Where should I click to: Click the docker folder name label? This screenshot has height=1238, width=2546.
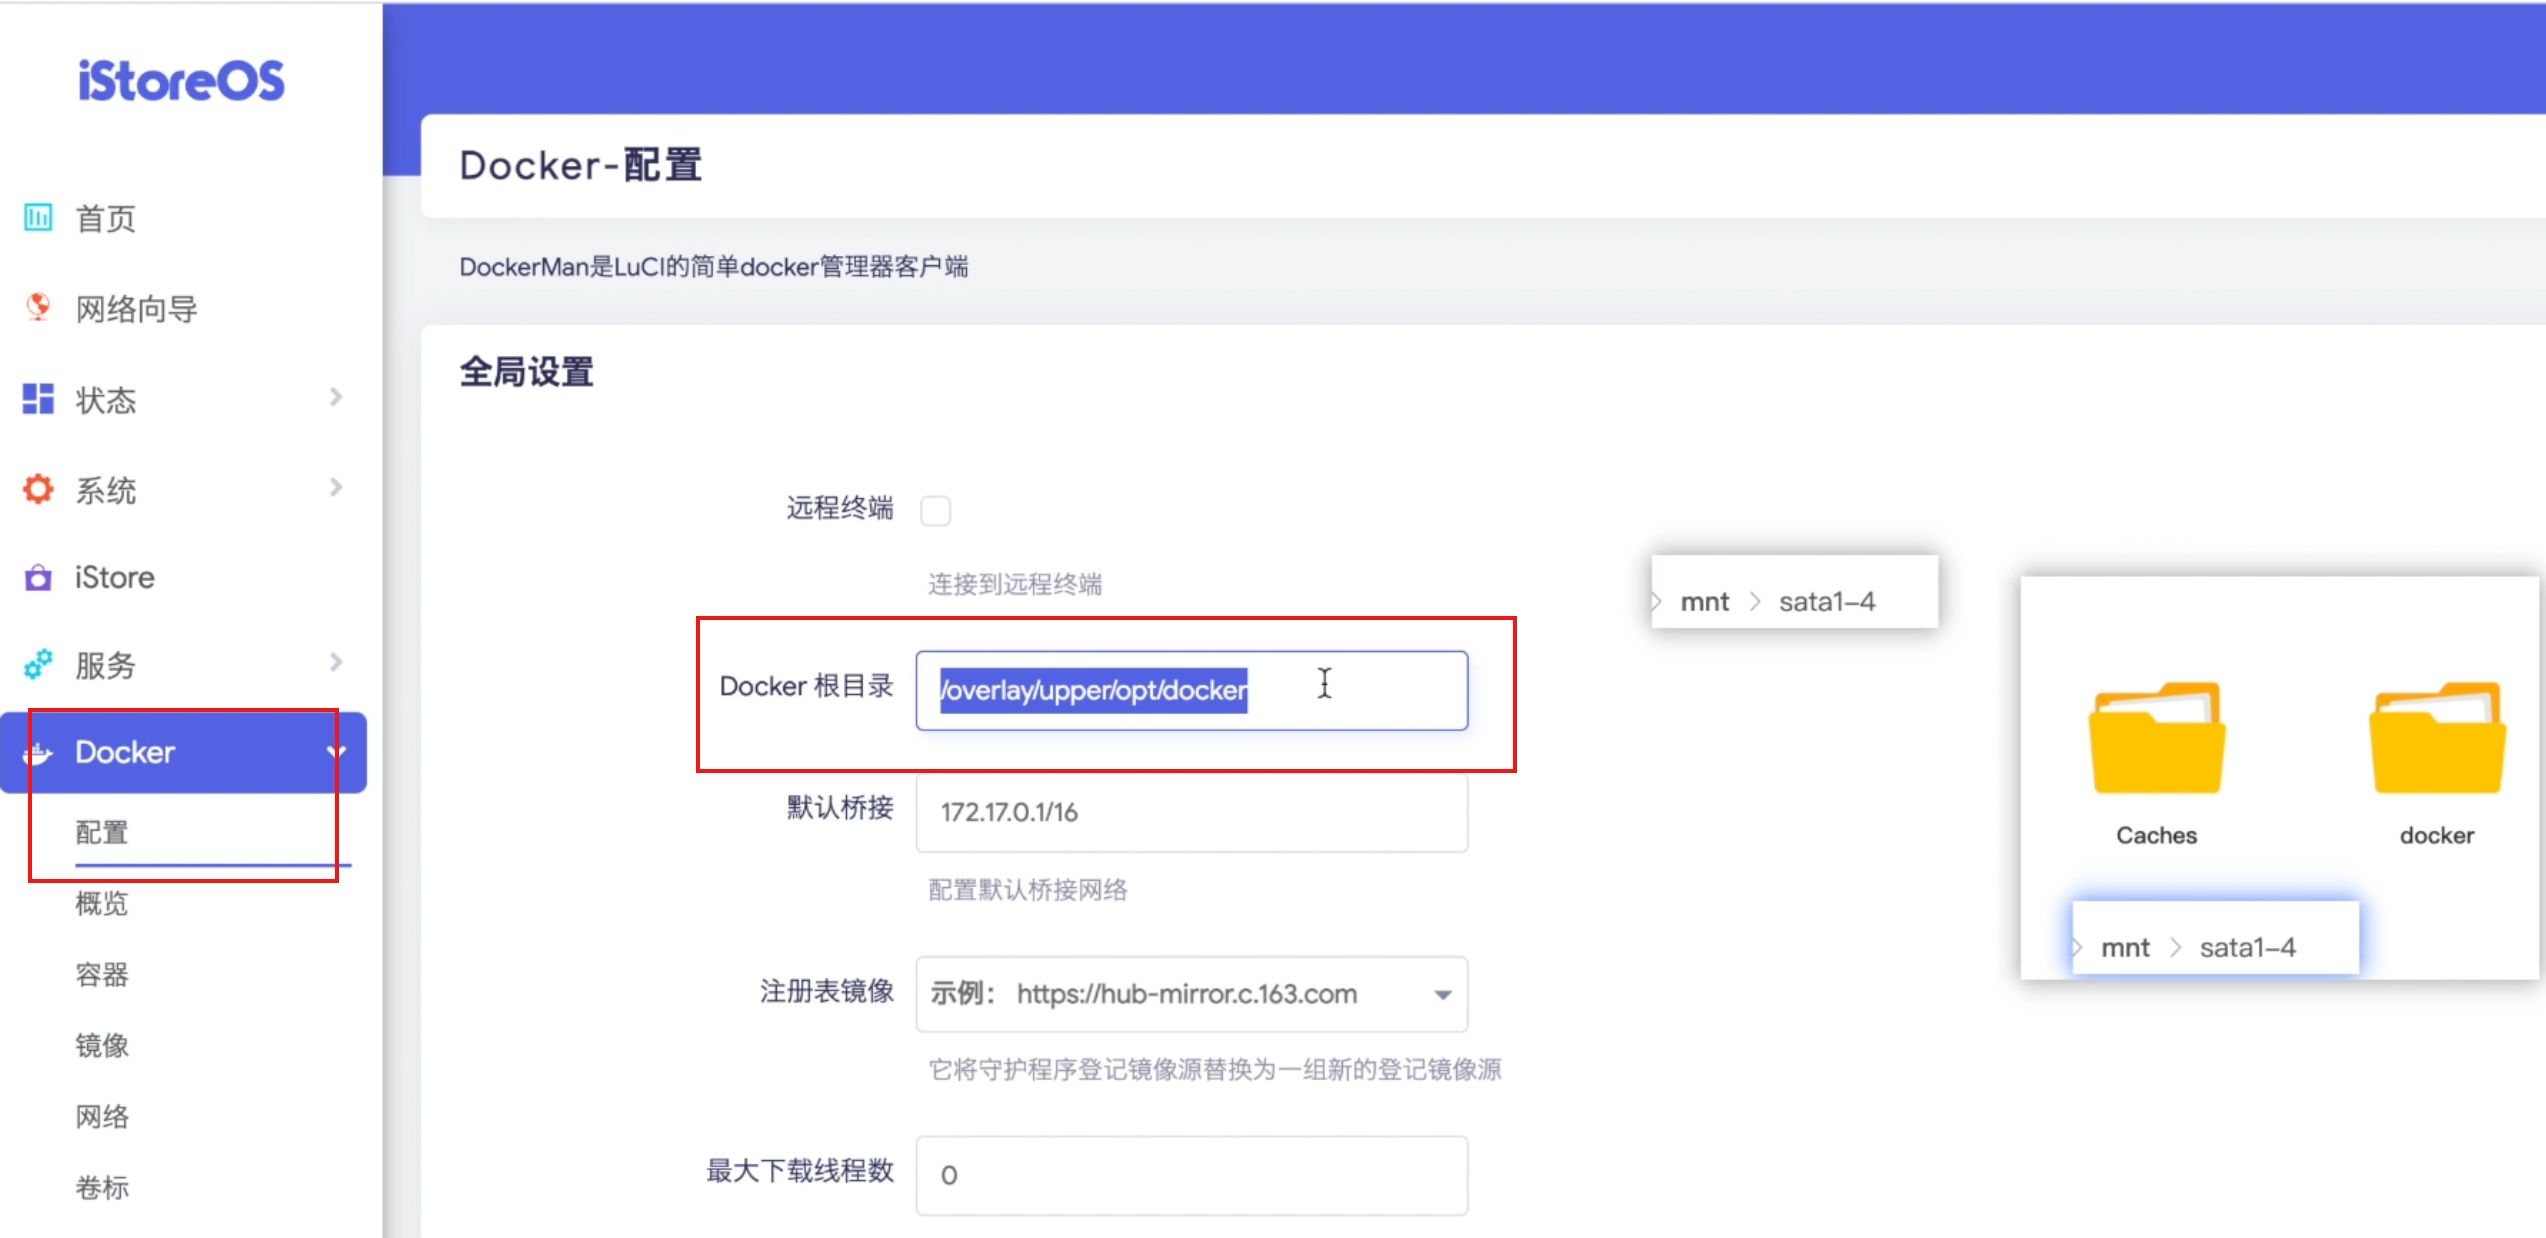tap(2437, 835)
